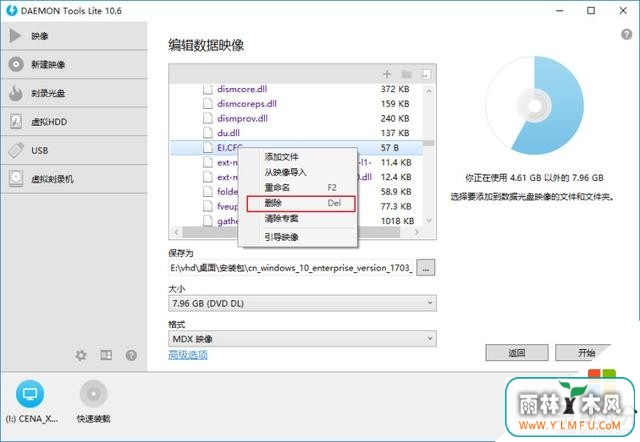Screen dimensions: 640x442
Task: Click the file icon next to du.dll
Action: (208, 133)
